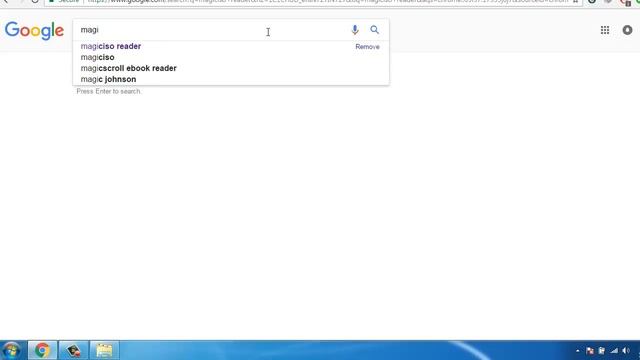Open the Windows Start menu

(11, 350)
